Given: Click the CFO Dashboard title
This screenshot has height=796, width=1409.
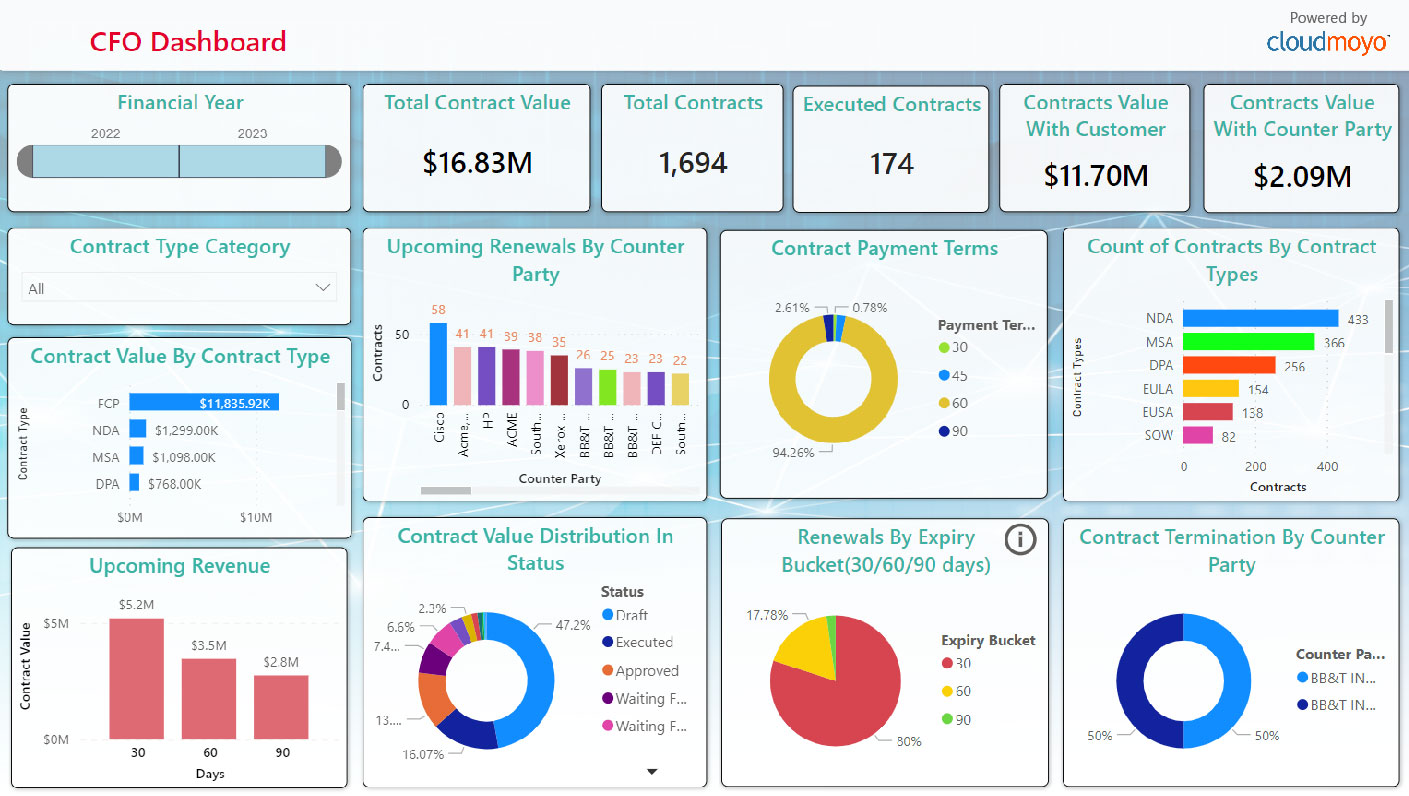Looking at the screenshot, I should coord(188,42).
